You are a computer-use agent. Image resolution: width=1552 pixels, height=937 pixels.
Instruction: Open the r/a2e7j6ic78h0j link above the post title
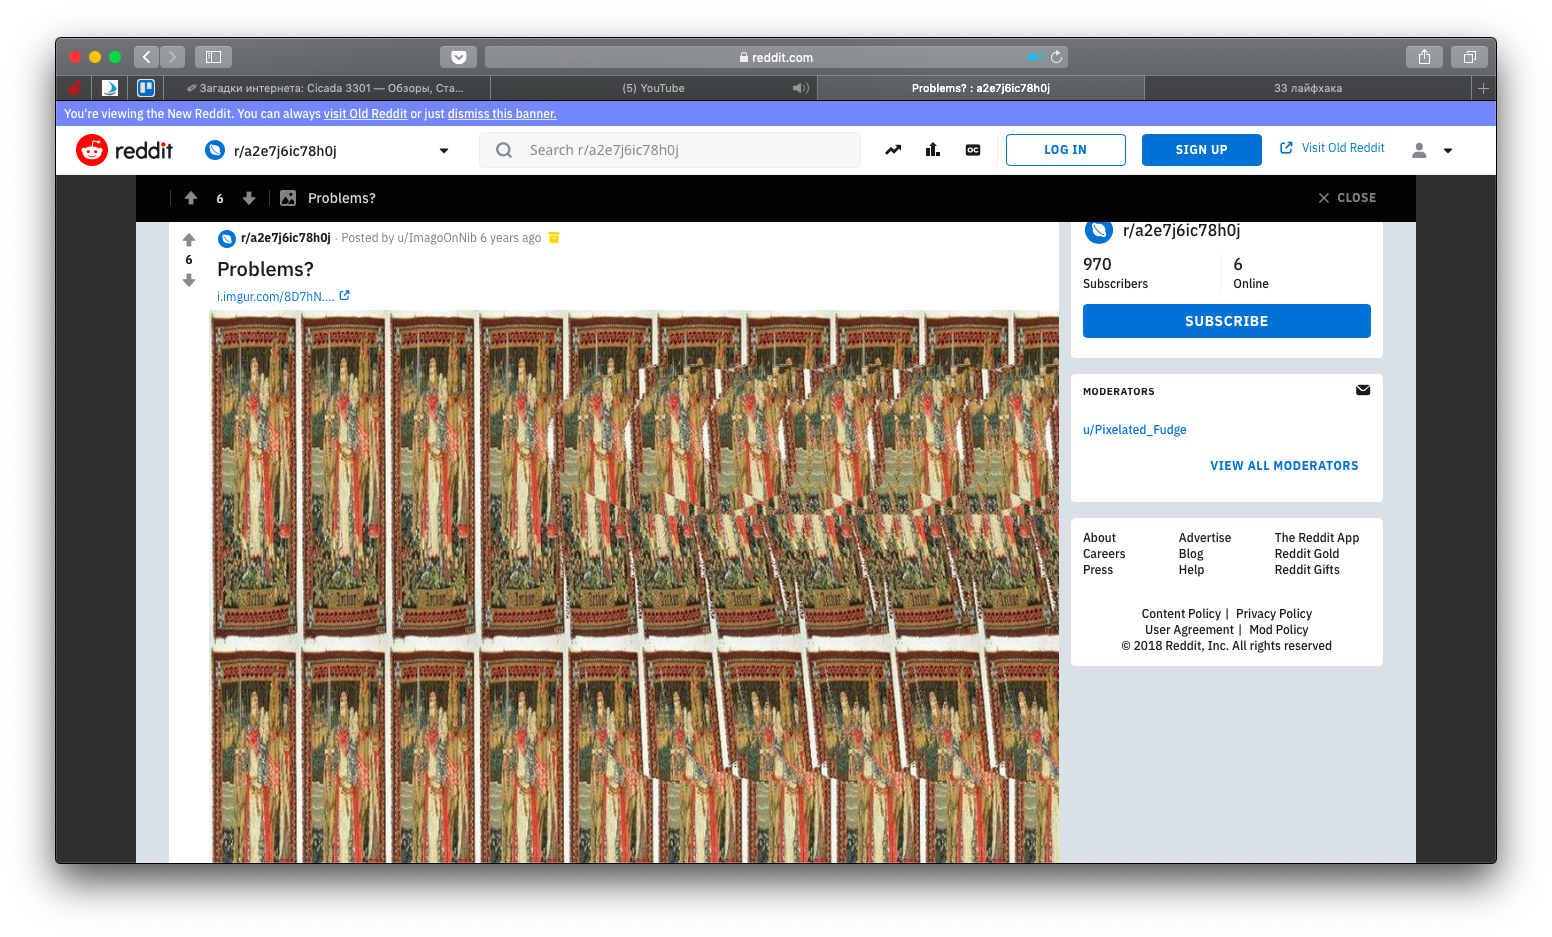(x=286, y=238)
